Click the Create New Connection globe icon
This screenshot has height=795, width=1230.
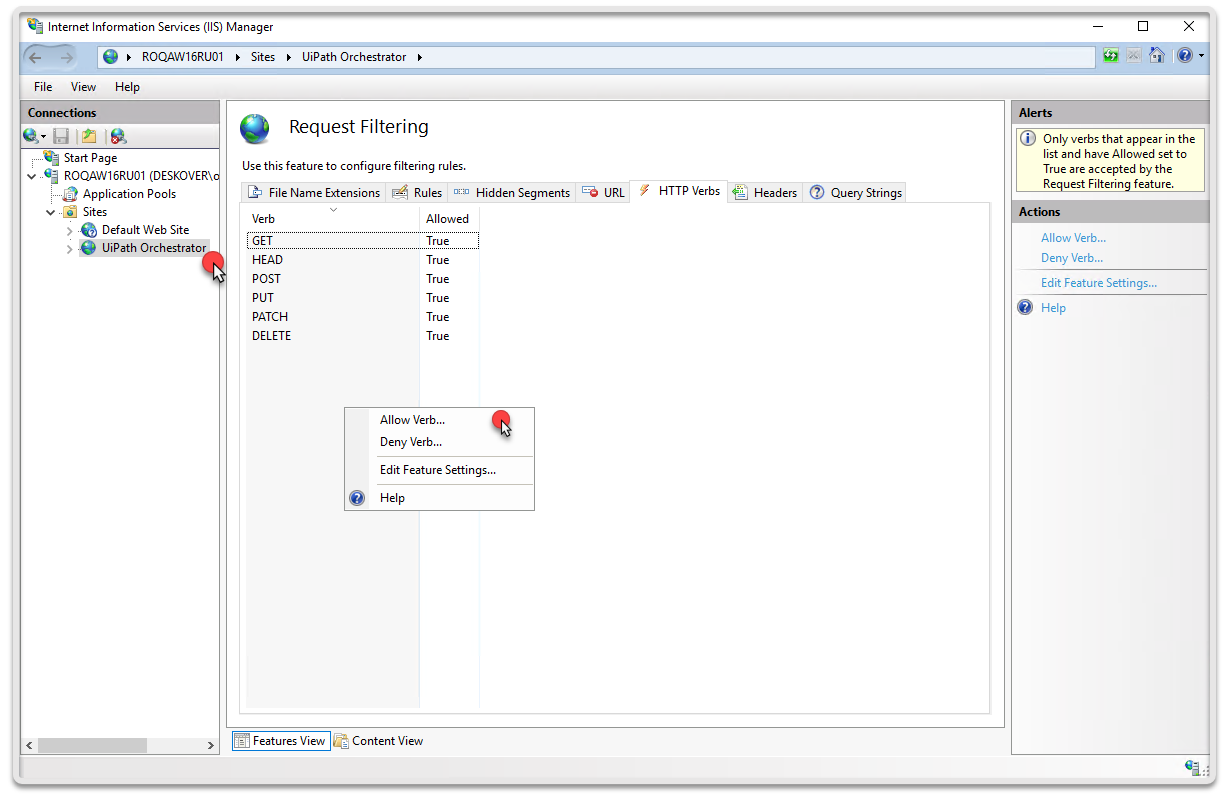click(31, 136)
